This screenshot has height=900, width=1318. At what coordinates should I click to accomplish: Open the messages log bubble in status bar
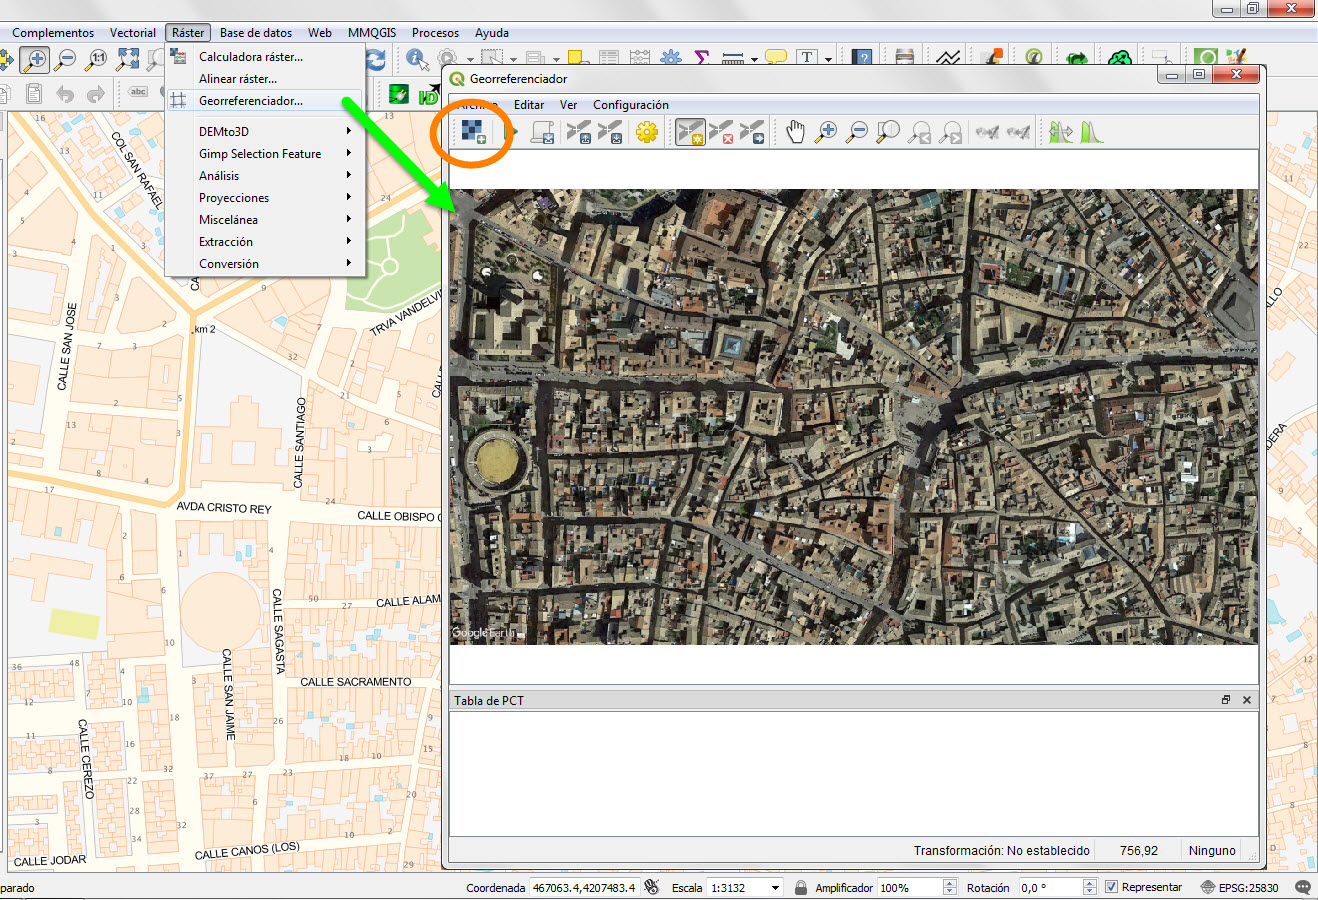point(1302,887)
